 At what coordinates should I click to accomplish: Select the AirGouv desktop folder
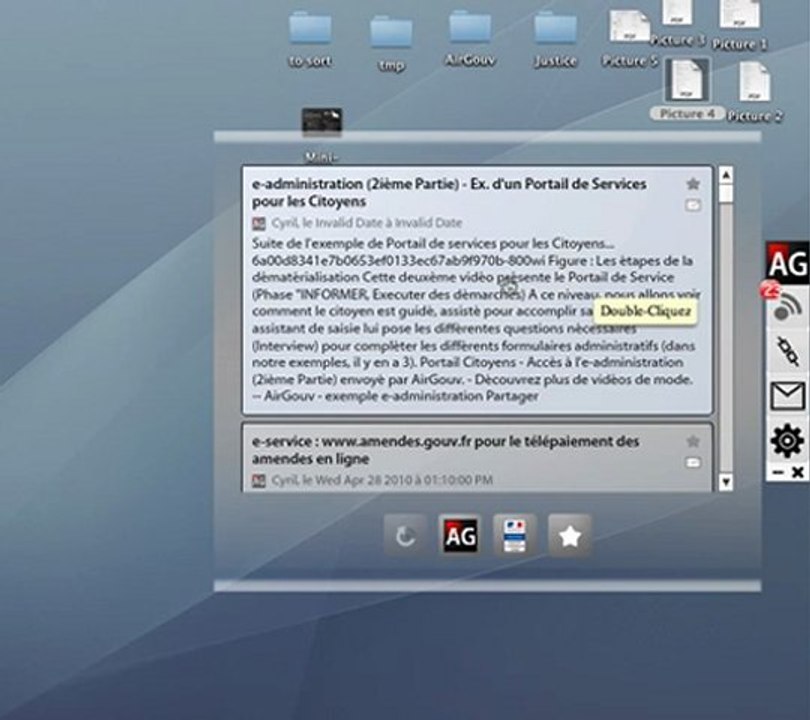coord(470,27)
